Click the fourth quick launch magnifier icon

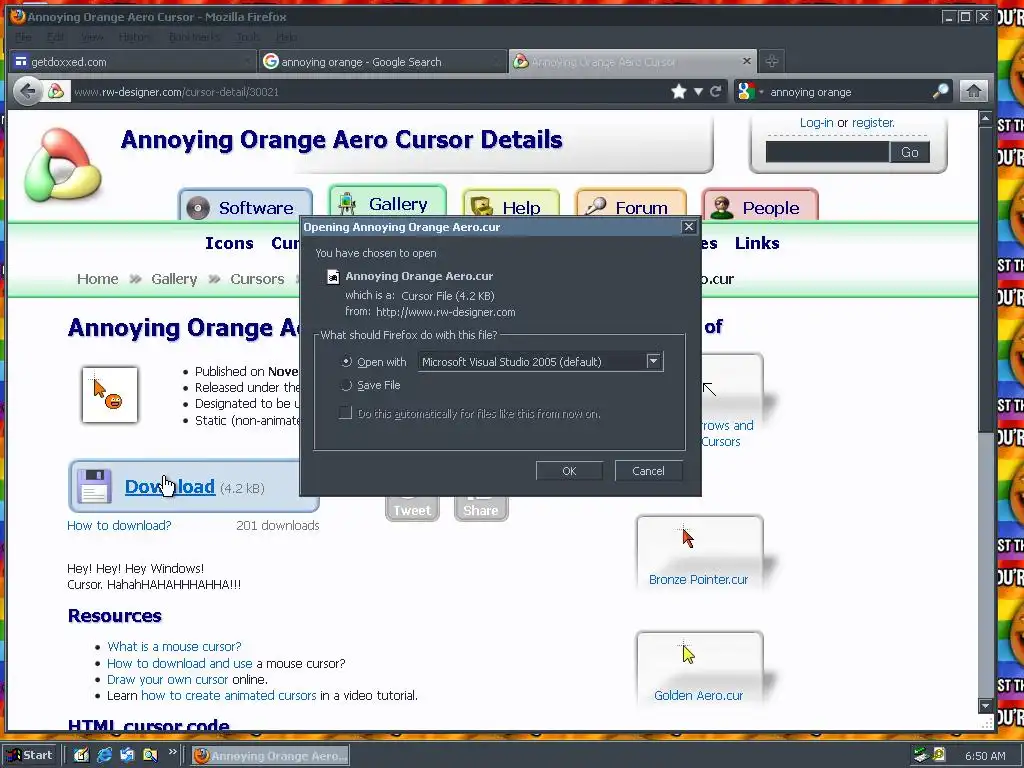coord(150,755)
